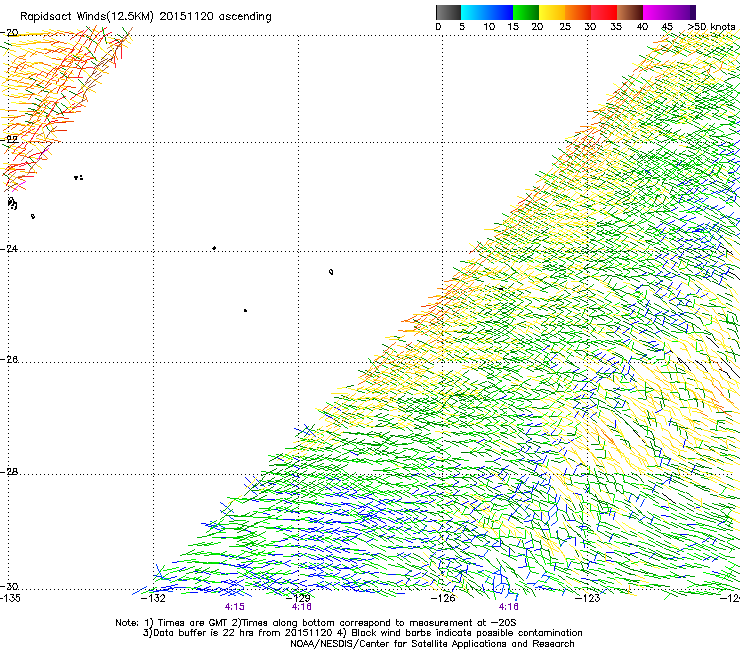Click the '-132' longitude axis label
The width and height of the screenshot is (740, 650).
(153, 598)
